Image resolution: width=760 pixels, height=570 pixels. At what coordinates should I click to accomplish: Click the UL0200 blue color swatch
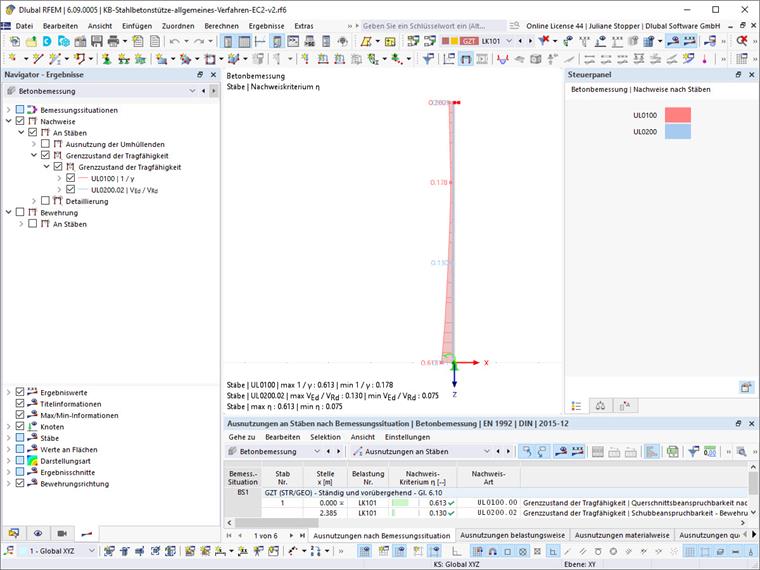tap(678, 131)
